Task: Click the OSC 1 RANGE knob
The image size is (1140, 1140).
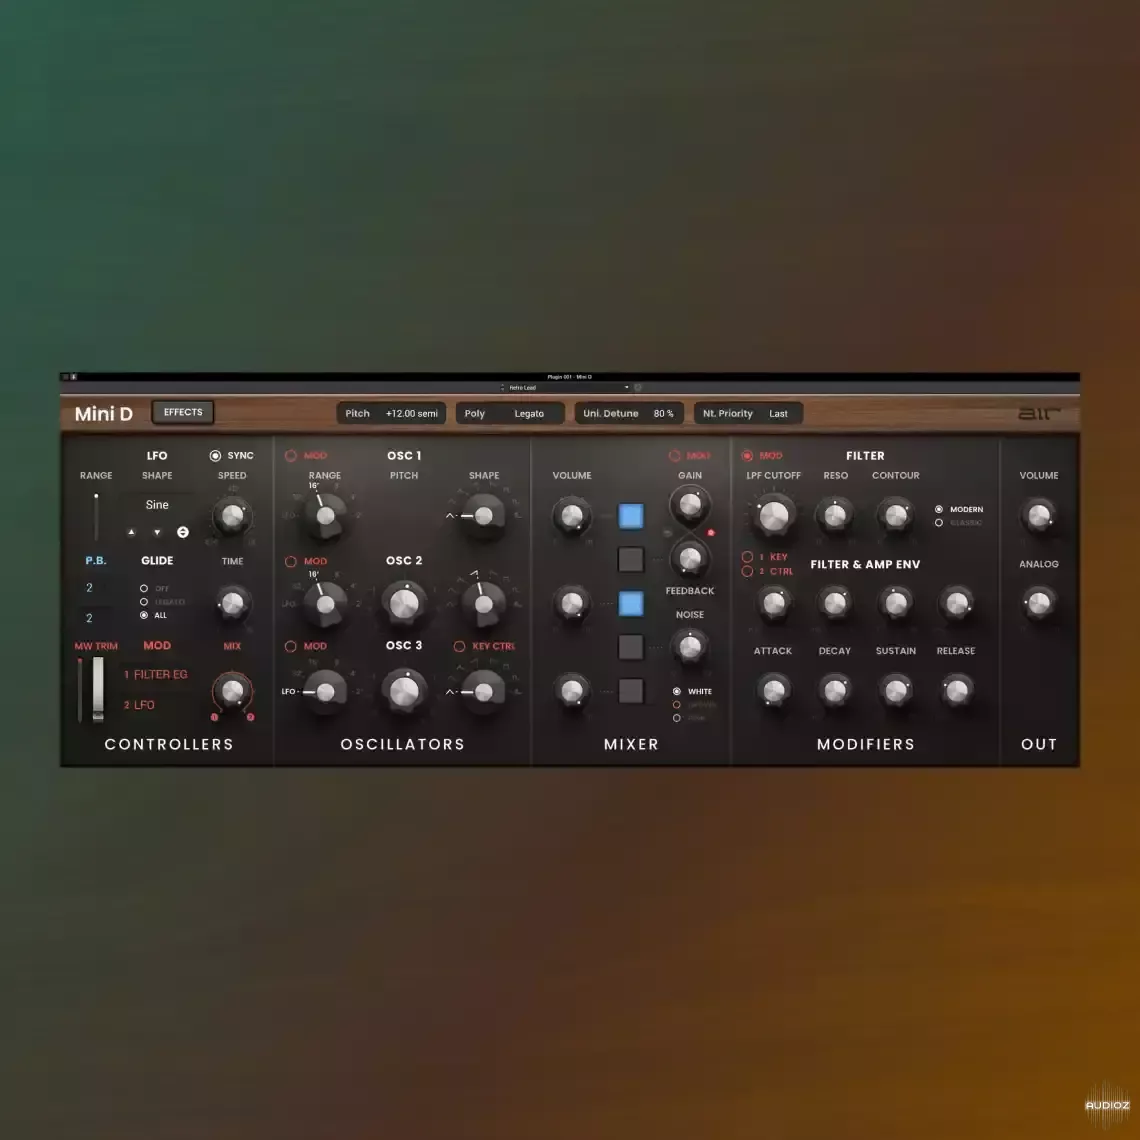Action: click(326, 516)
